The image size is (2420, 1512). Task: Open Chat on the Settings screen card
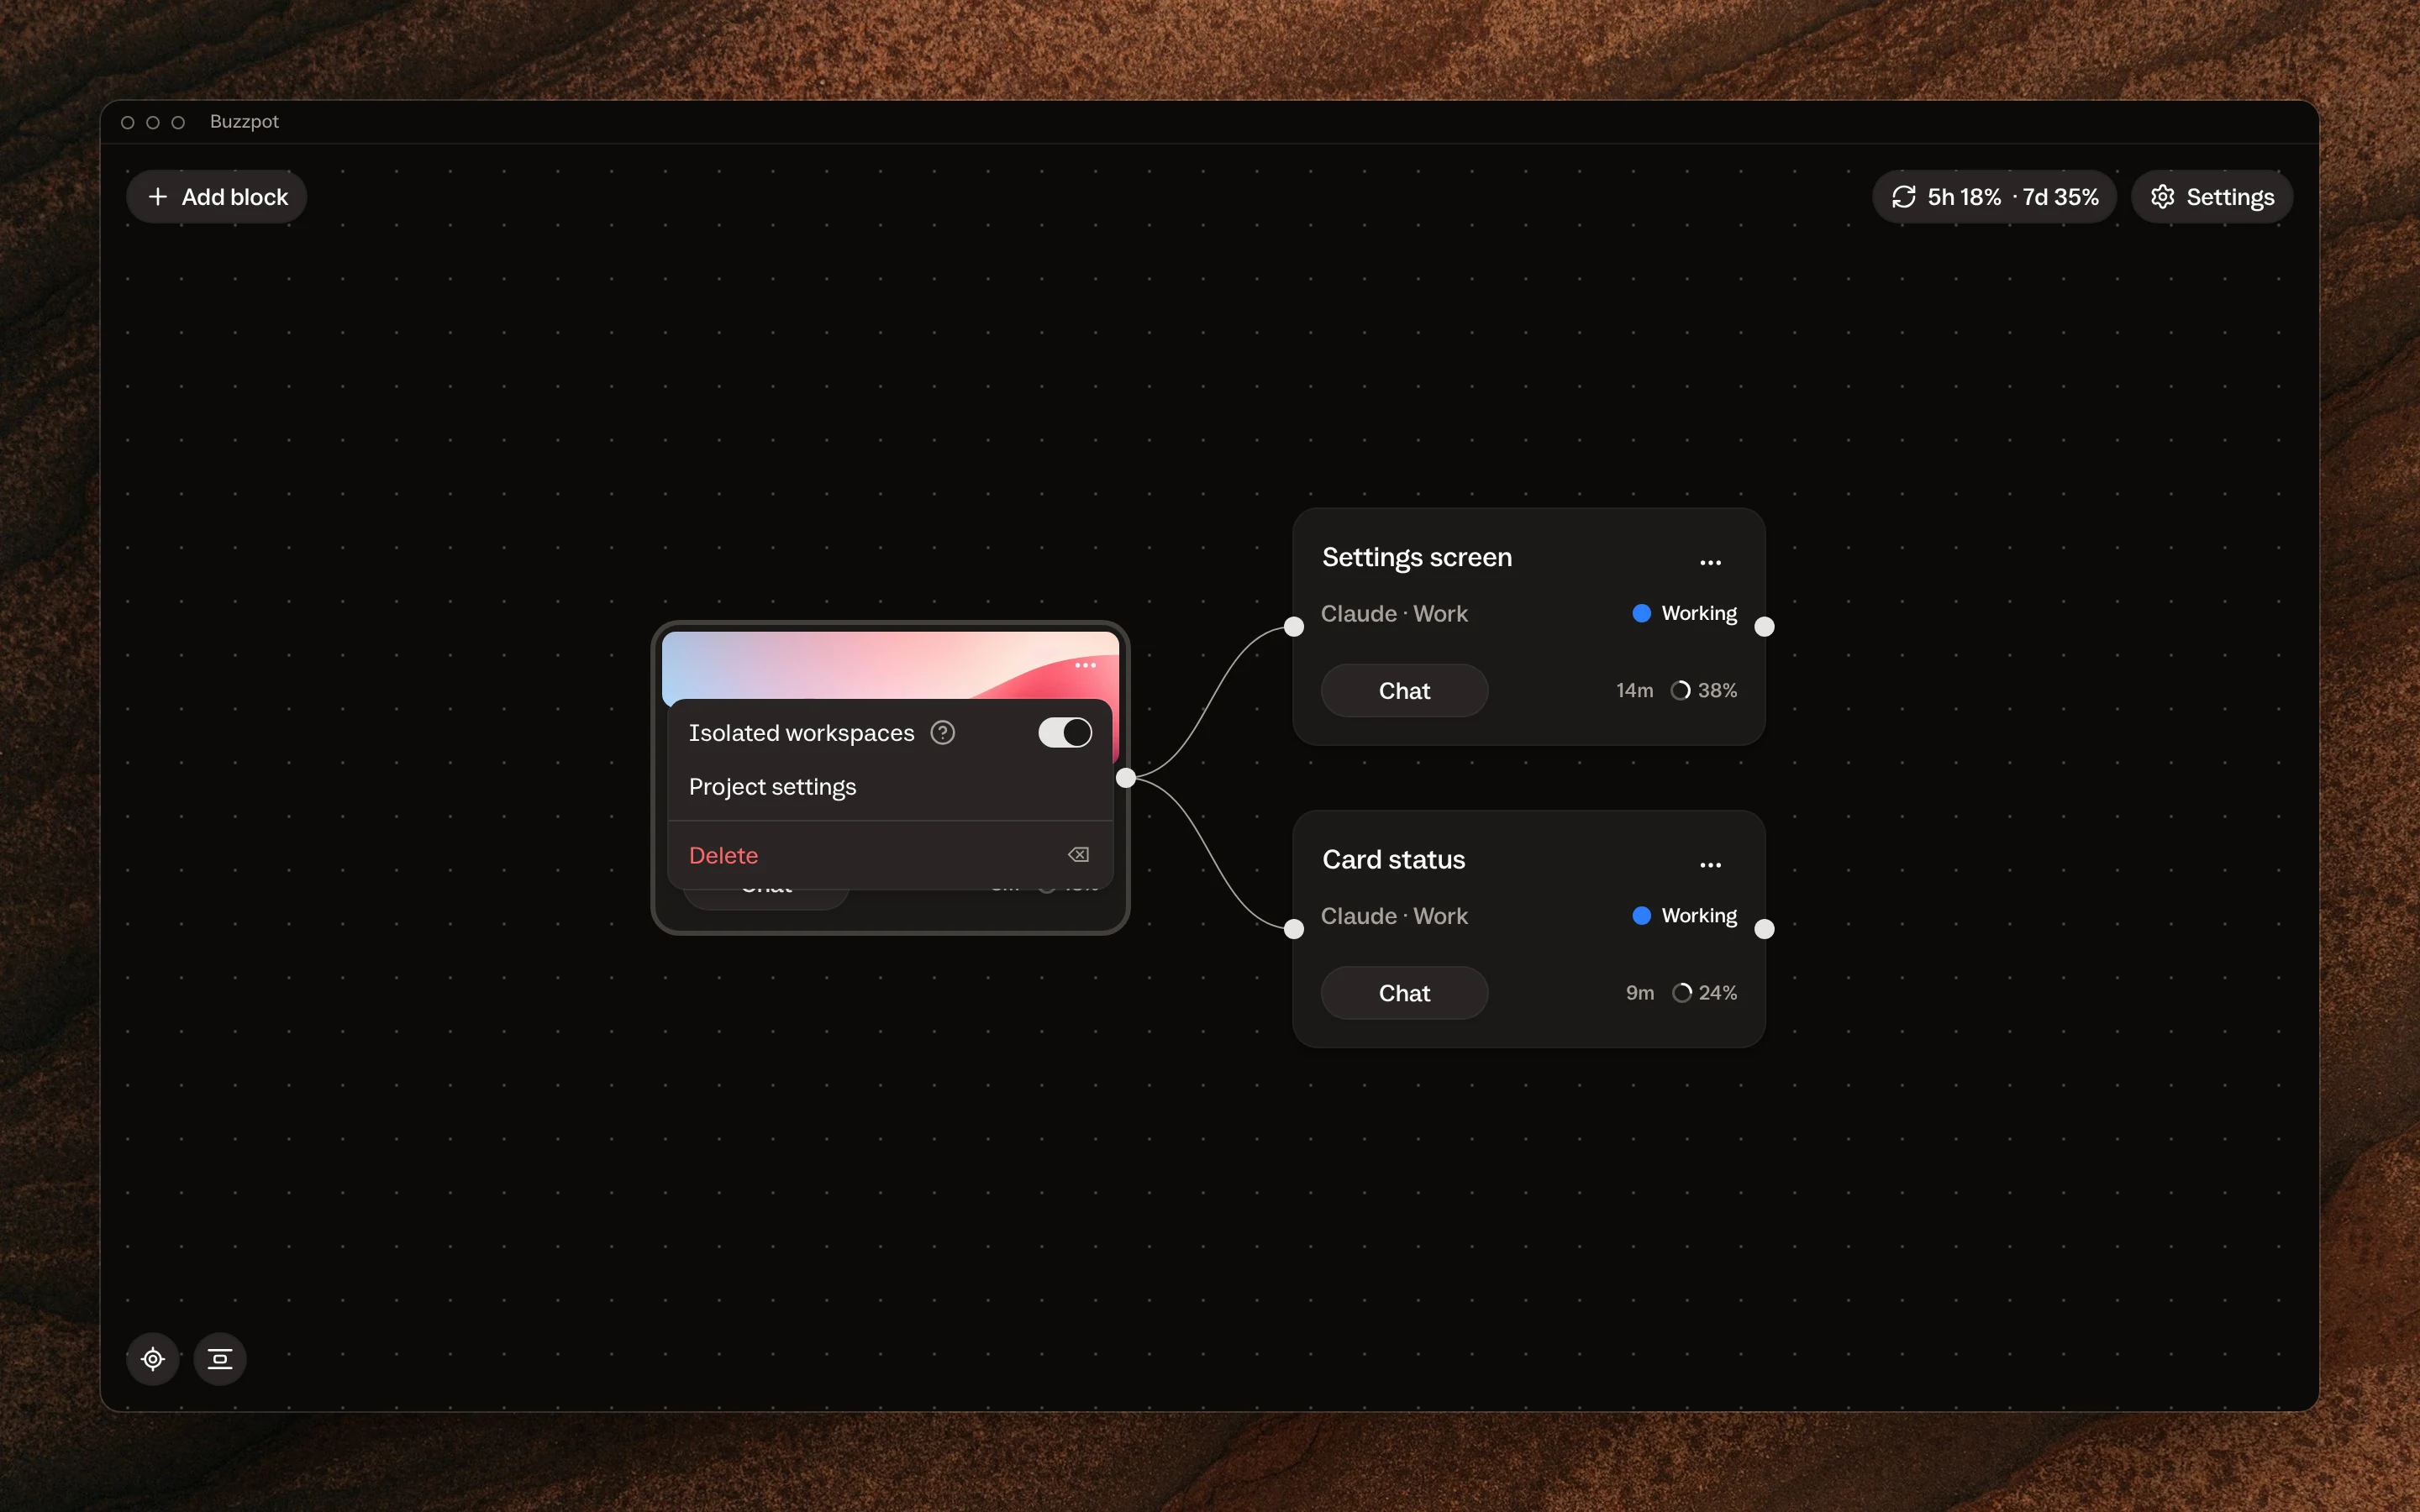tap(1404, 691)
